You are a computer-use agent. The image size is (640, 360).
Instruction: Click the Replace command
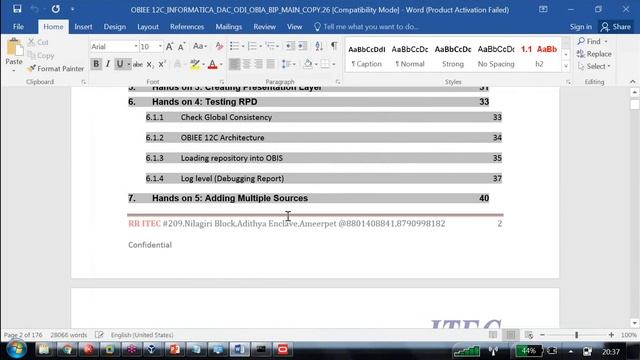coord(594,54)
